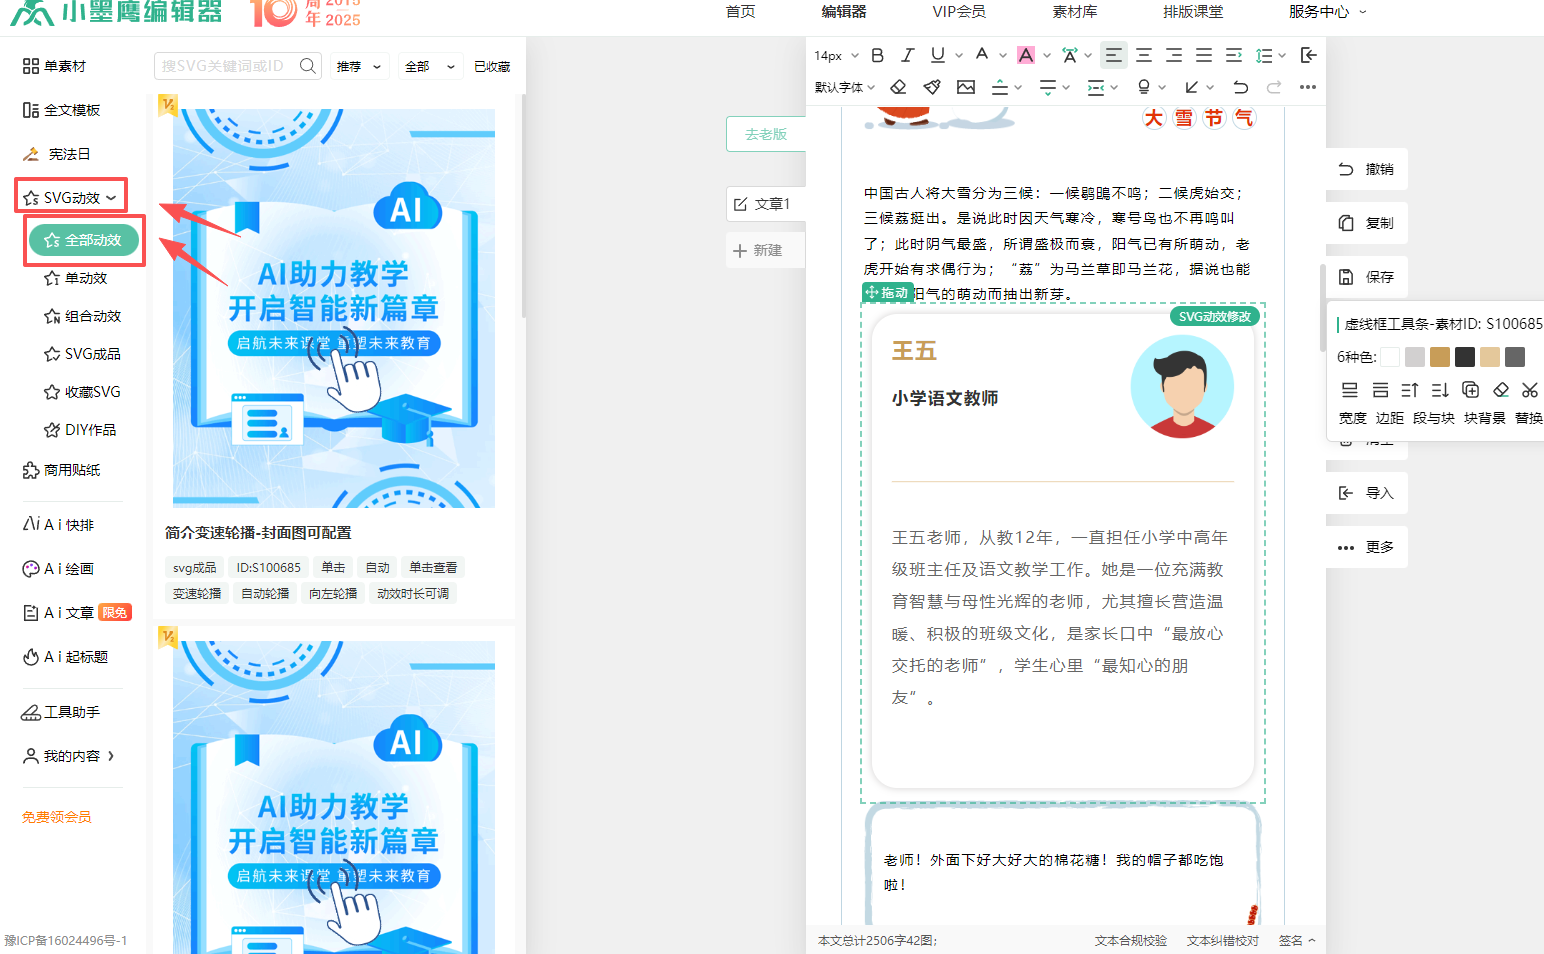Open the line spacing dropdown
Viewport: 1544px width, 954px height.
click(x=1270, y=55)
